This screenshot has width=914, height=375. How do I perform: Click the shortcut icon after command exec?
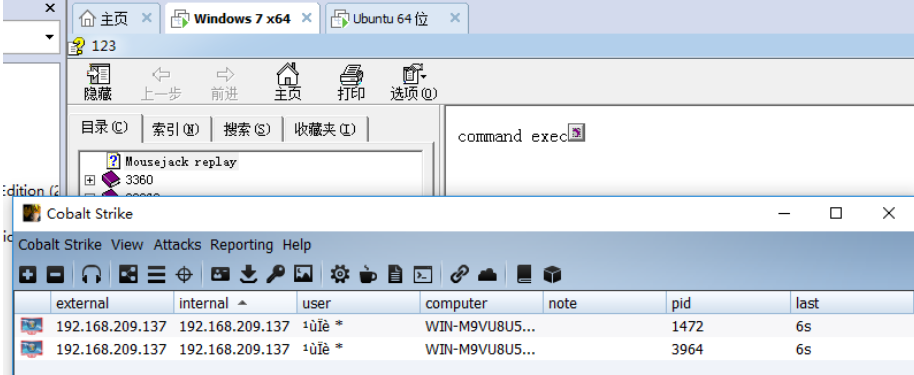click(576, 133)
